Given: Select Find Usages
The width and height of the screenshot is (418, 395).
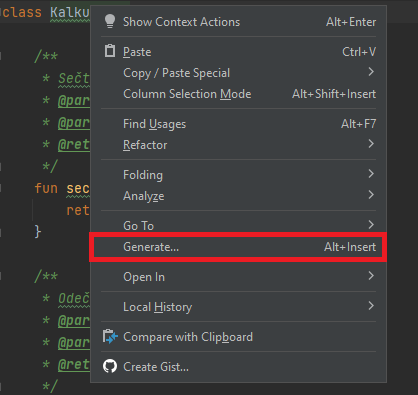Looking at the screenshot, I should point(239,124).
